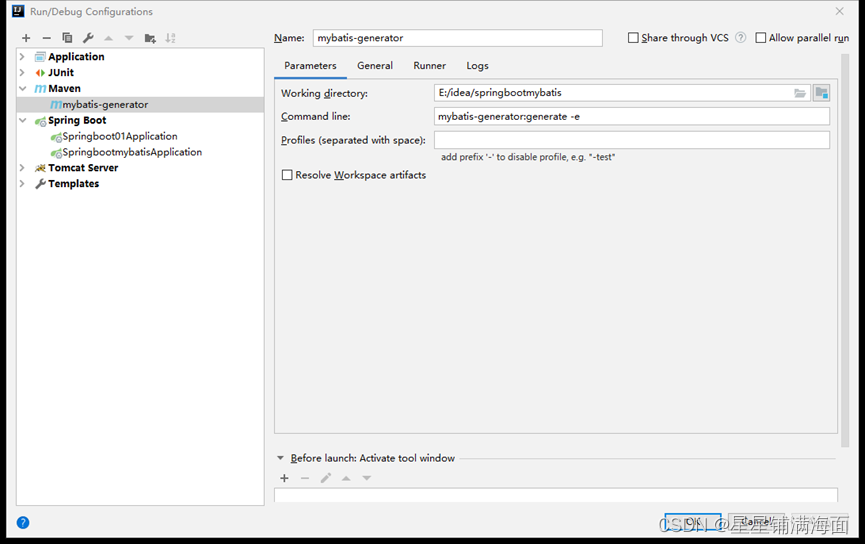Open help for Share through VCS
This screenshot has height=544, width=865.
(x=741, y=38)
